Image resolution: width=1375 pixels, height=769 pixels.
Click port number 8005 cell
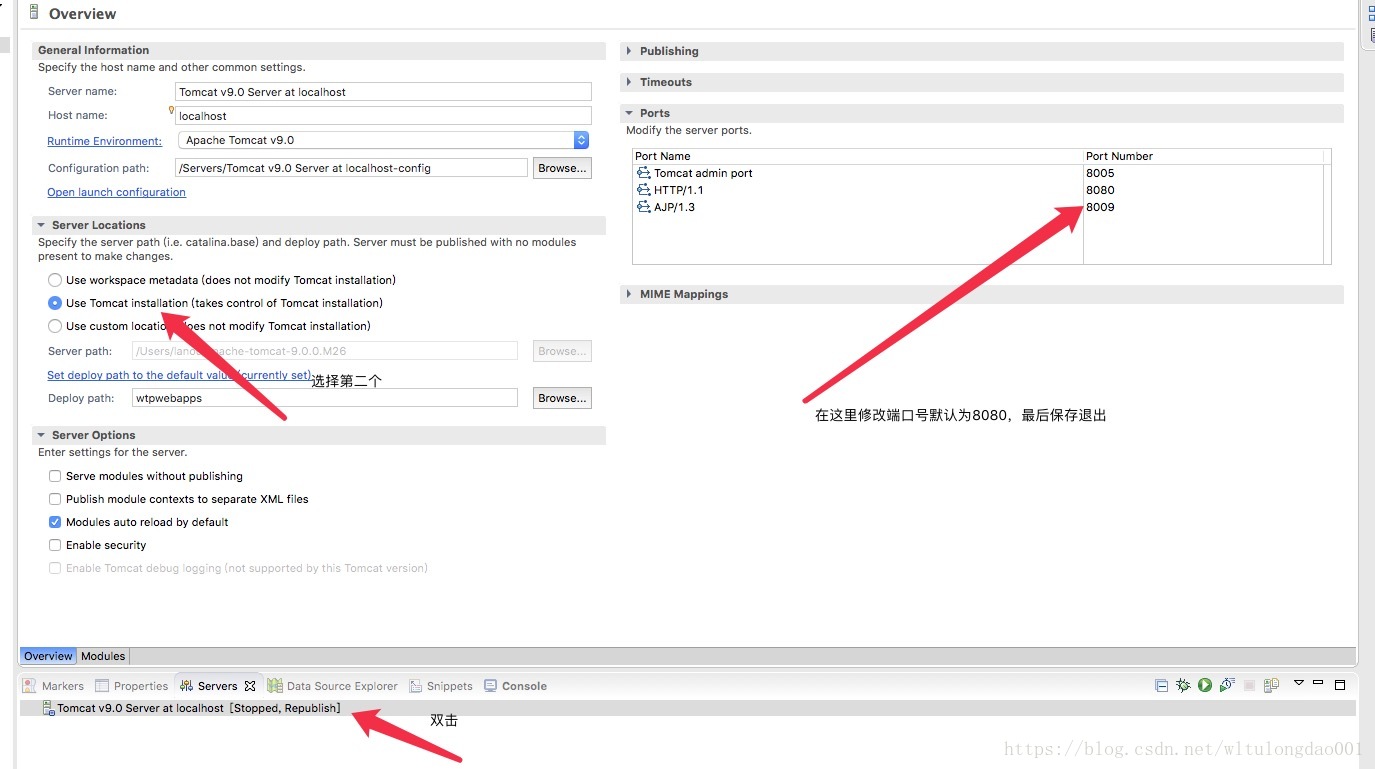coord(1100,173)
